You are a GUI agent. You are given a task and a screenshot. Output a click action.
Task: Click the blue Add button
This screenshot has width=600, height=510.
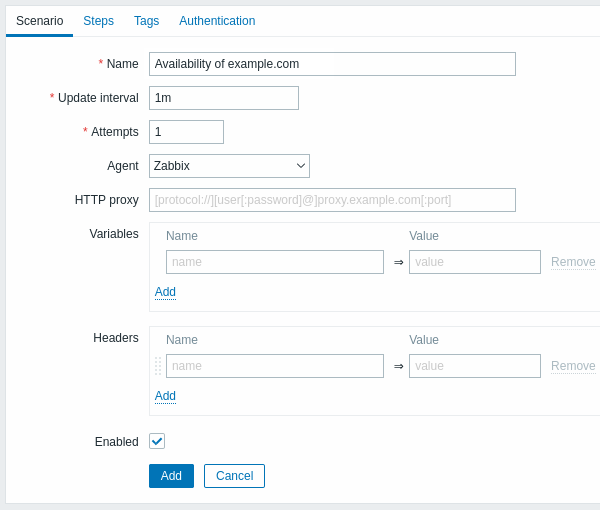tap(171, 476)
